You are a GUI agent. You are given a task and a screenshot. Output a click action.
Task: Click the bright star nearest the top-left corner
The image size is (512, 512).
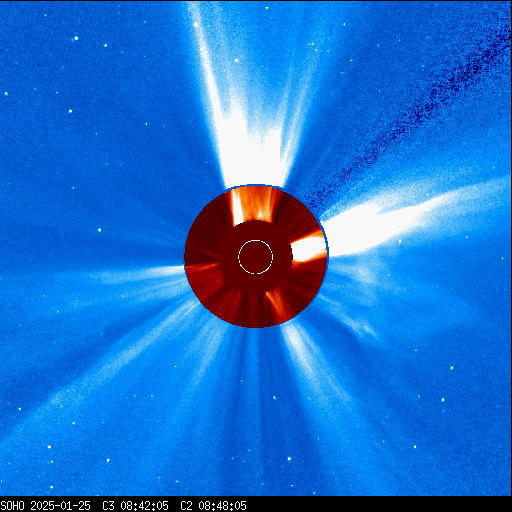point(76,38)
